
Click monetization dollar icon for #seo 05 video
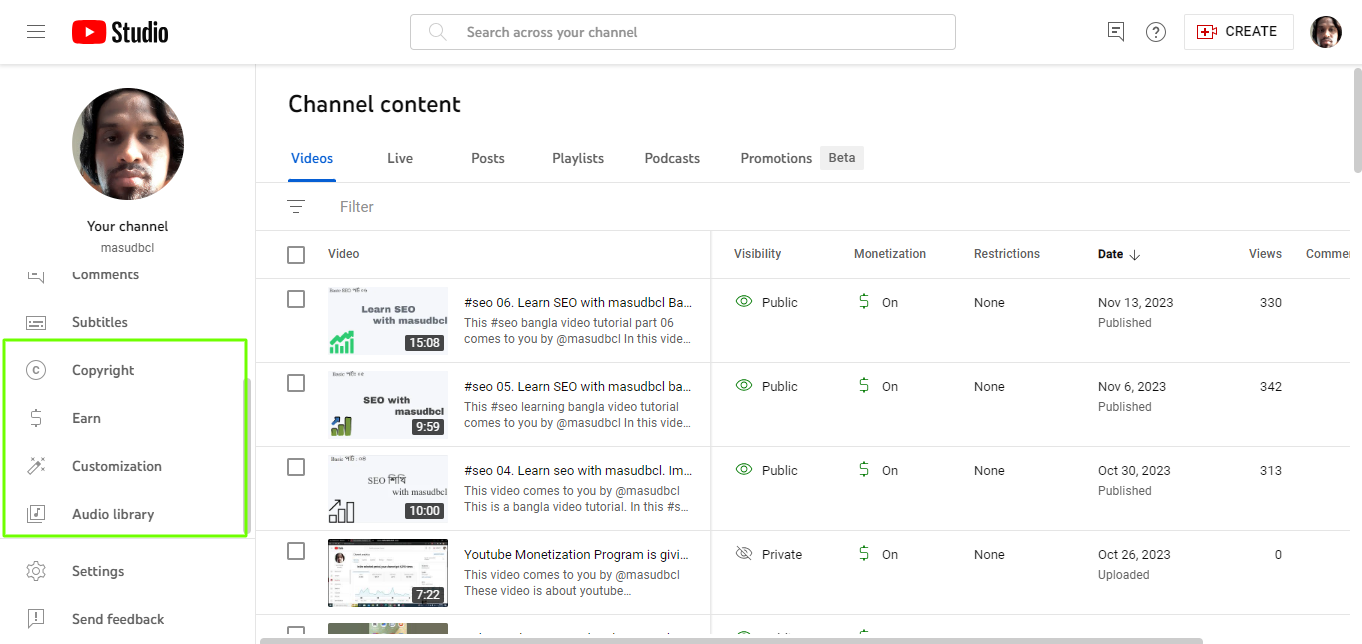tap(864, 385)
